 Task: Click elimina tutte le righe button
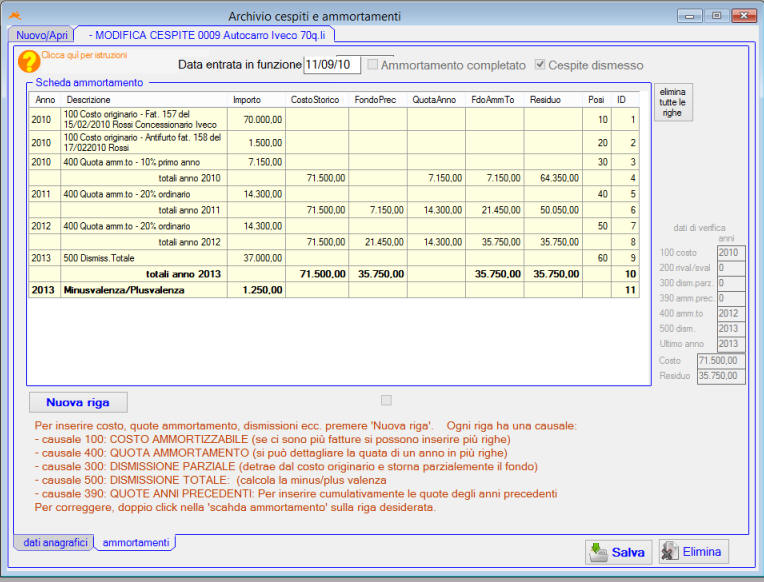(672, 102)
